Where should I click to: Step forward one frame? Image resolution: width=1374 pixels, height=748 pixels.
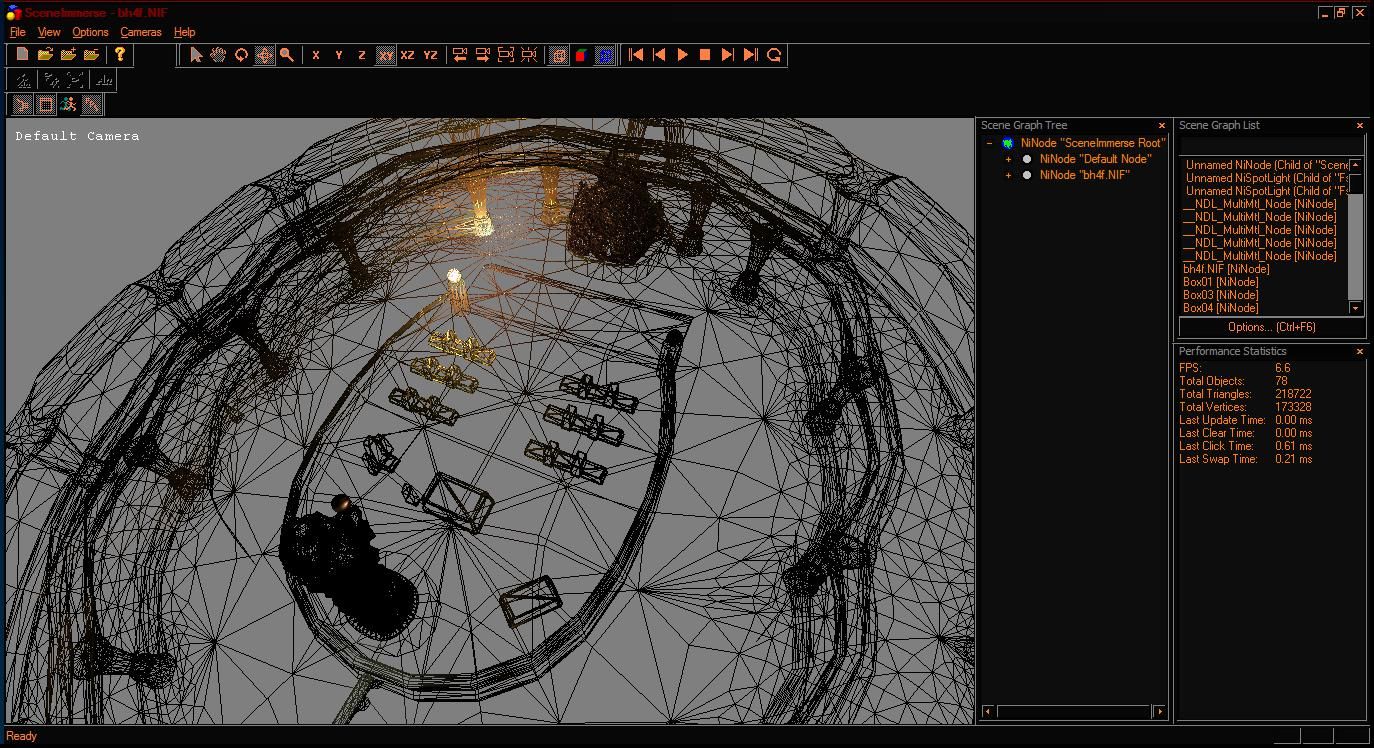click(728, 55)
